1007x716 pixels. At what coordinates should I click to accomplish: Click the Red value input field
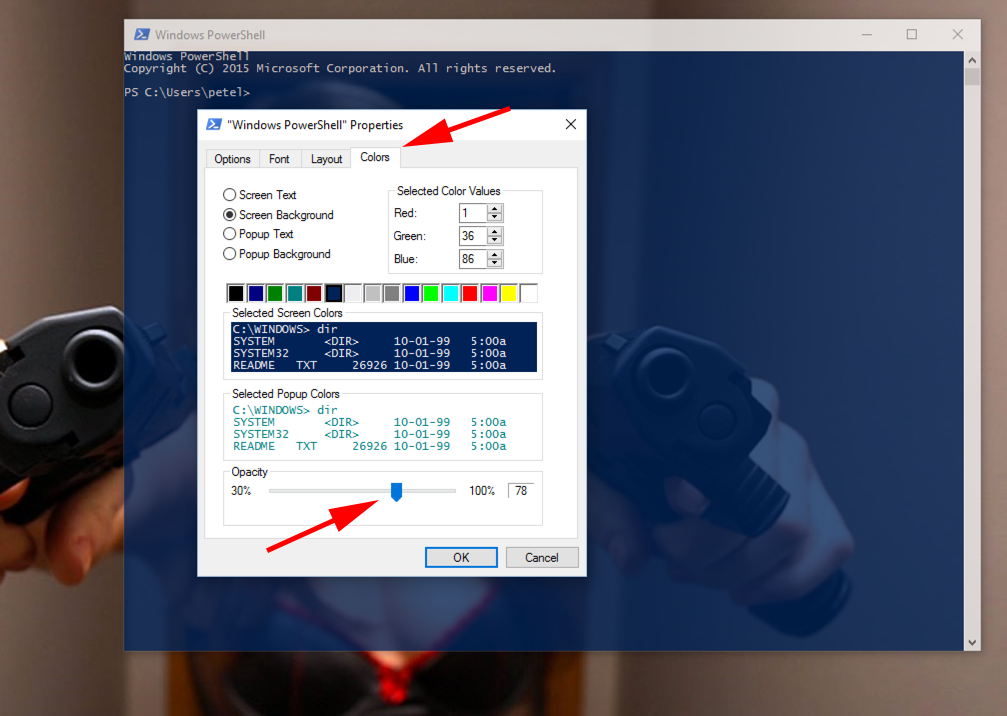click(473, 213)
